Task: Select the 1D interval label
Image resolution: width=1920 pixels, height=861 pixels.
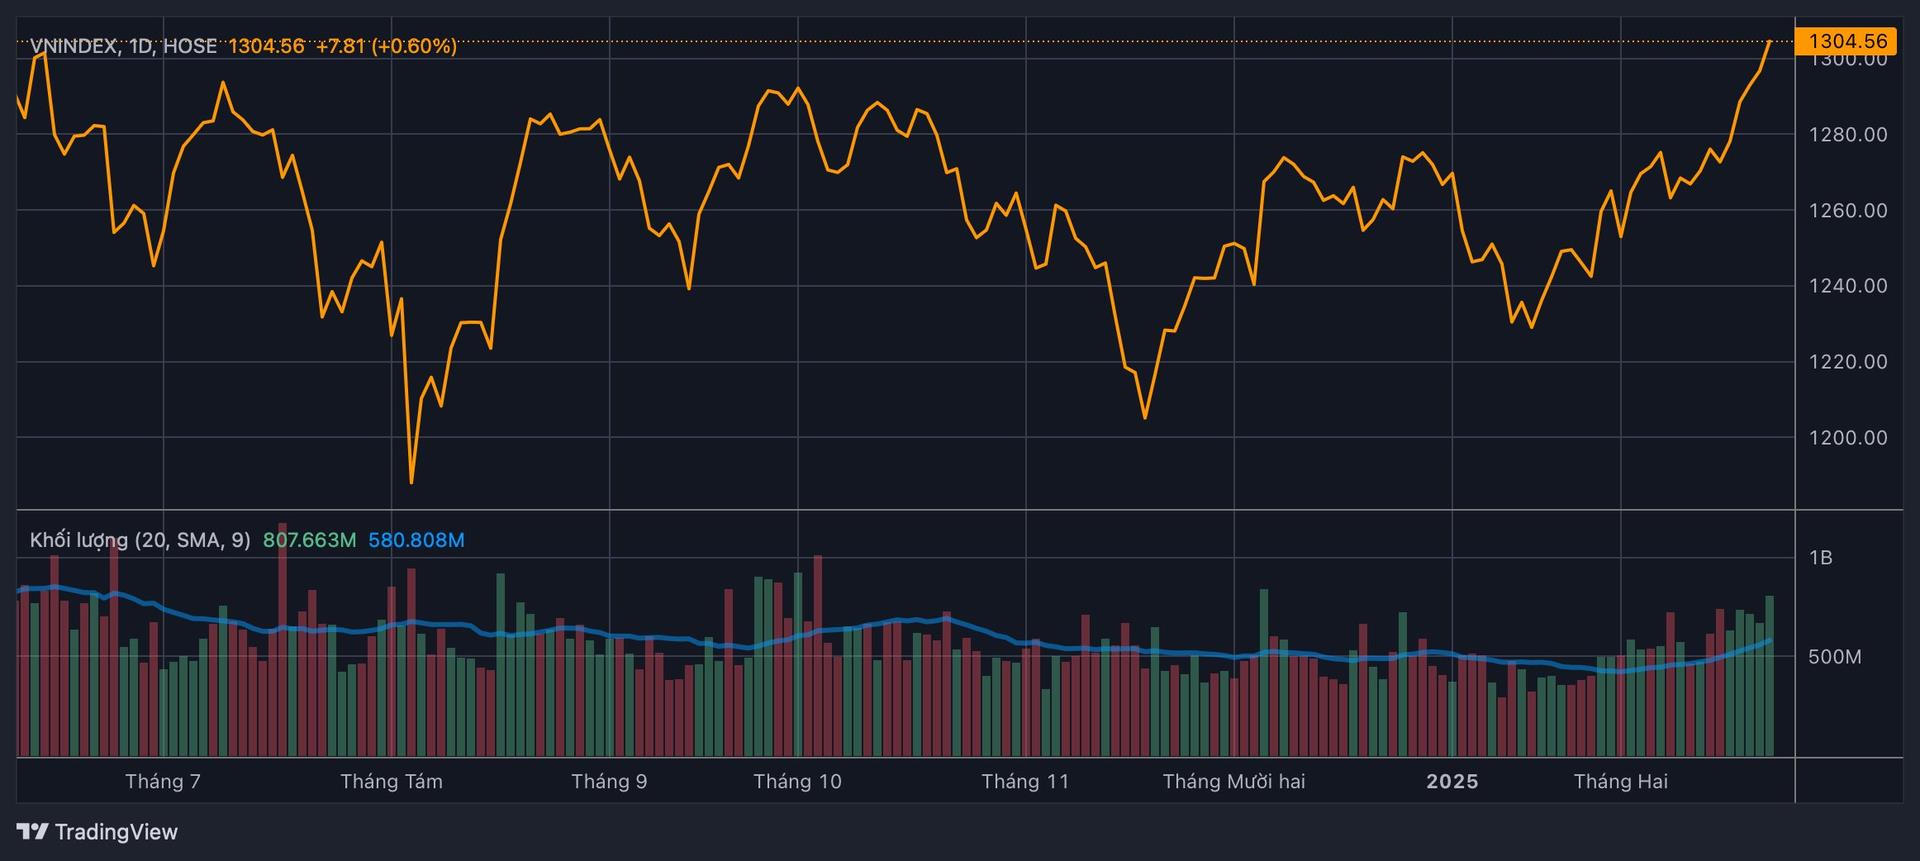Action: coord(140,46)
